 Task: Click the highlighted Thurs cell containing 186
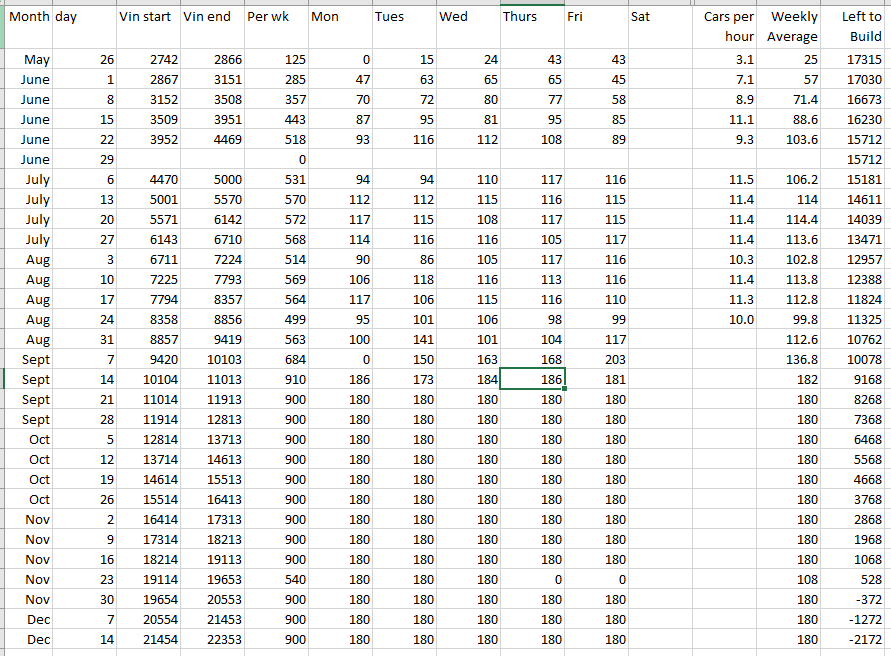point(532,380)
